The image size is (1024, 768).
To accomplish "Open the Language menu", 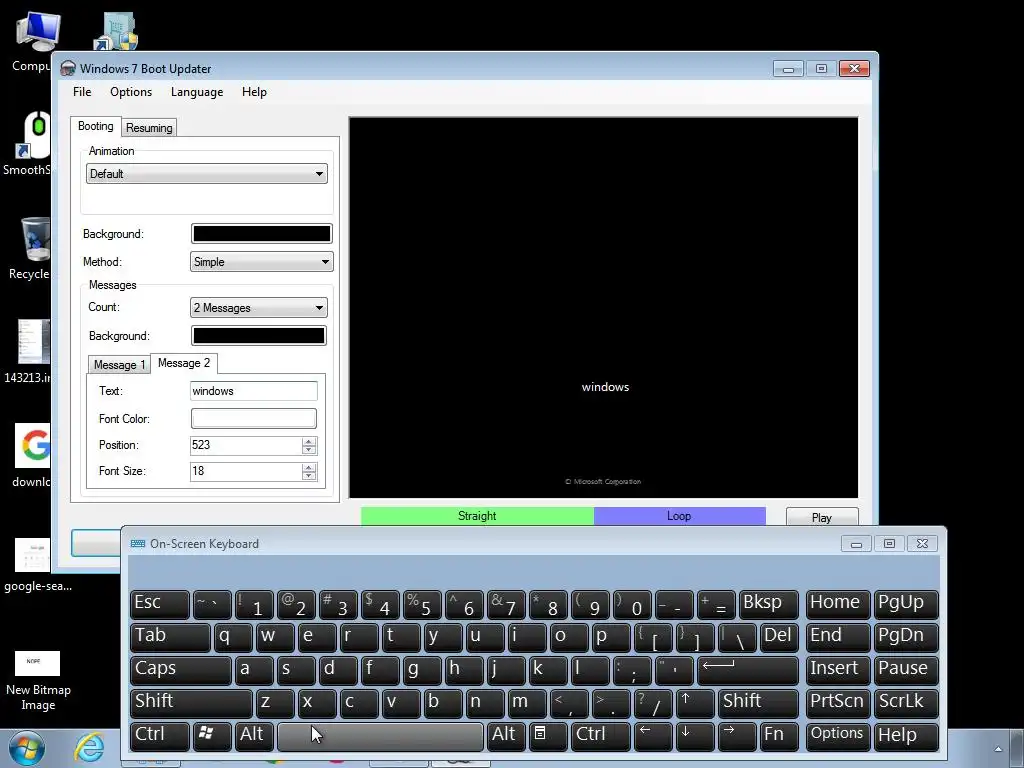I will [x=197, y=92].
